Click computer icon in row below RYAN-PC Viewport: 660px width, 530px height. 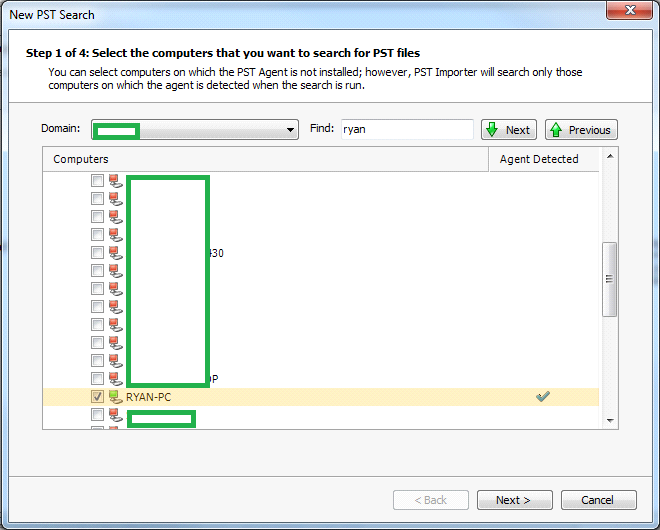(115, 415)
